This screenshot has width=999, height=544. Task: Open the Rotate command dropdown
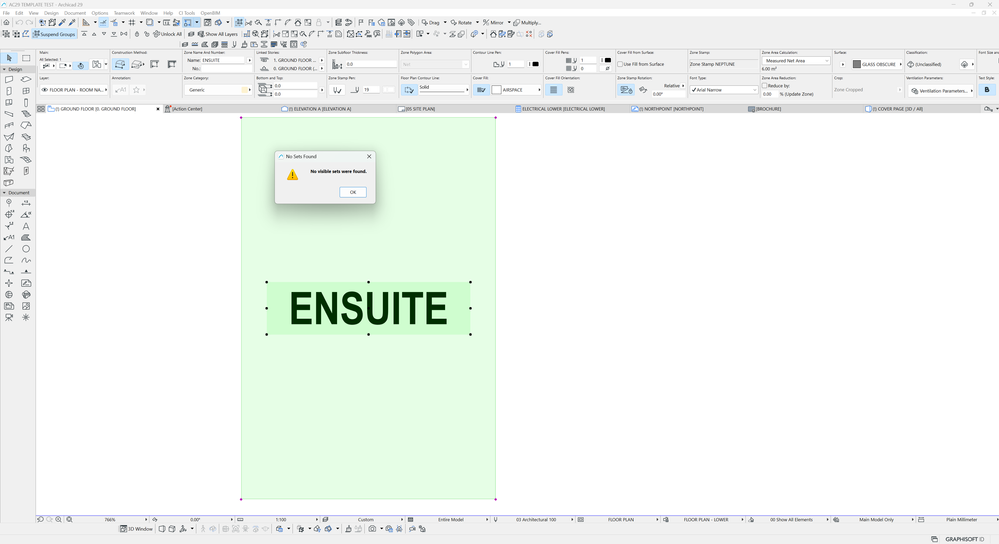click(x=477, y=22)
